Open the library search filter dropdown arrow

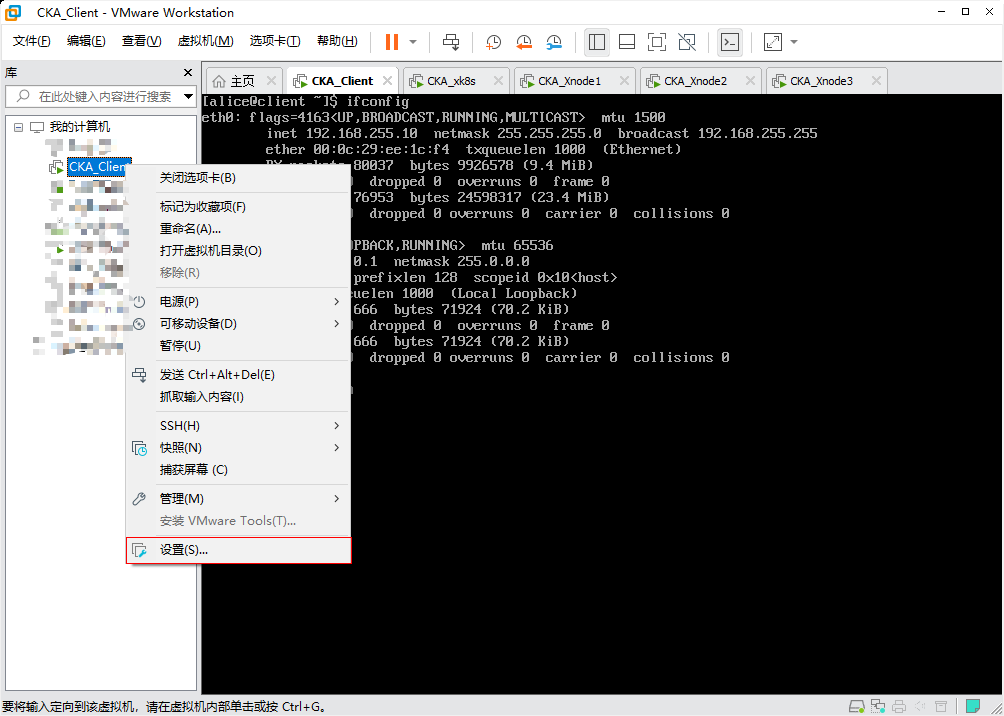pos(188,97)
